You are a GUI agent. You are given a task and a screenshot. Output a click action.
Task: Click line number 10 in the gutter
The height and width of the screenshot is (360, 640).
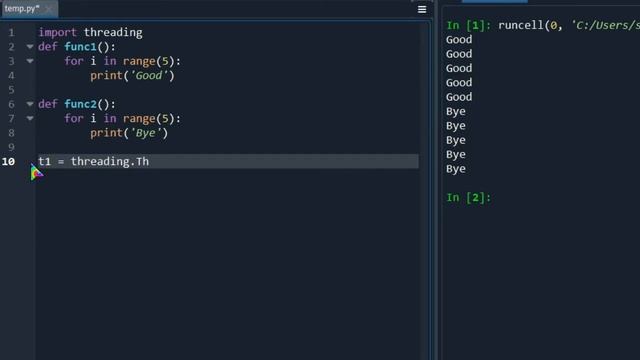coord(8,162)
